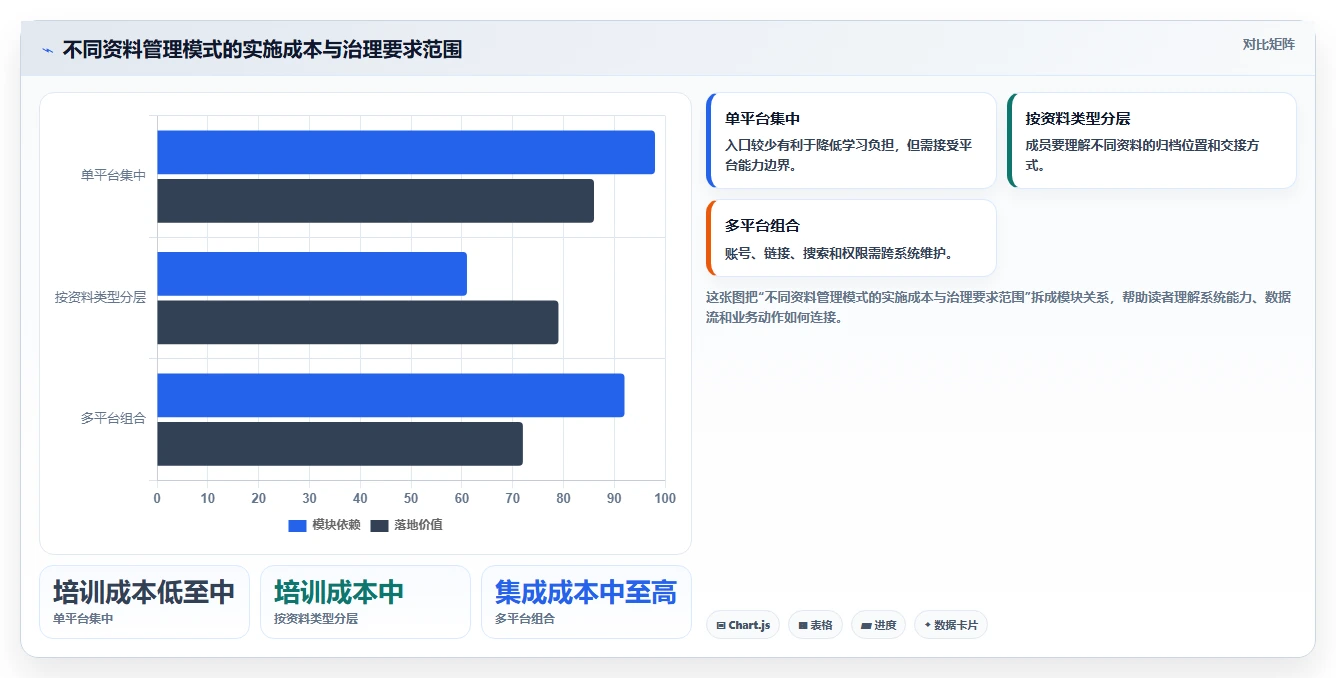
Task: Click the 单平台集中 y-axis label on the chart
Action: [x=113, y=175]
